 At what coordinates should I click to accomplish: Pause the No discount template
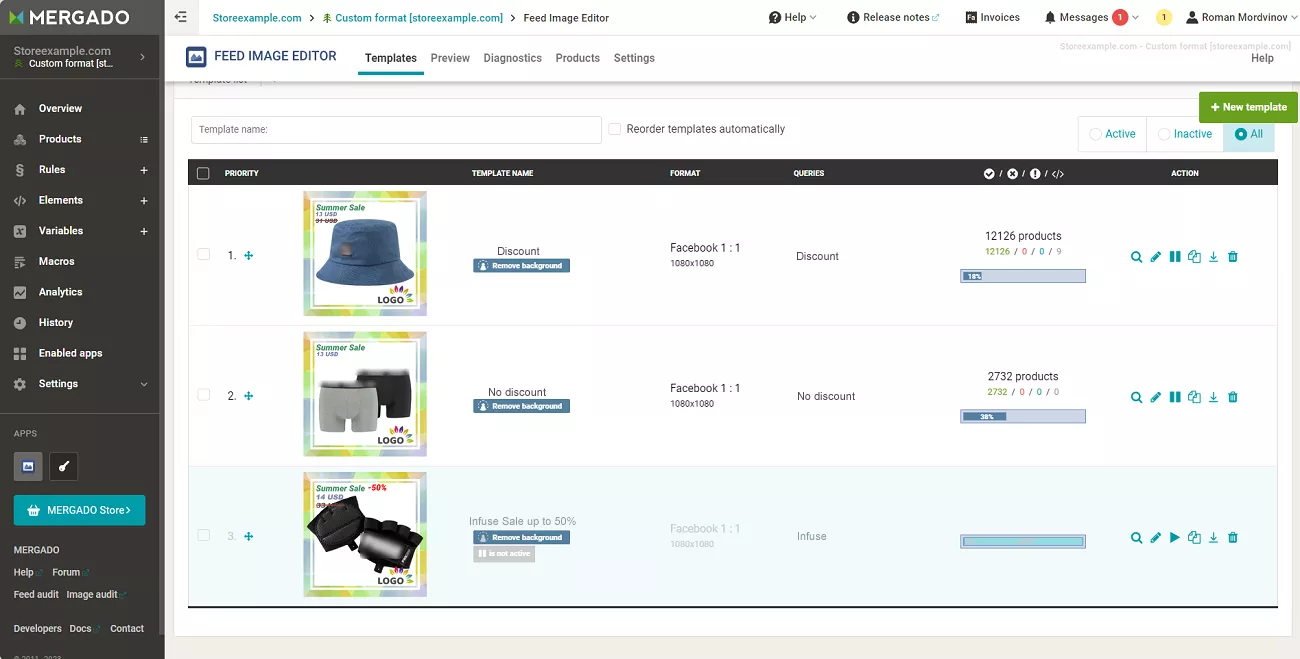(x=1175, y=397)
